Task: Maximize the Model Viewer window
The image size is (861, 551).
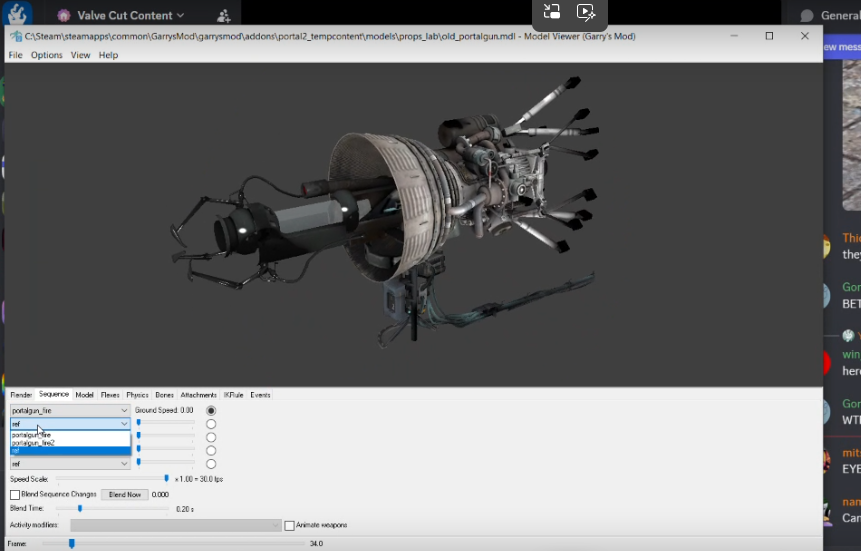Action: [769, 36]
